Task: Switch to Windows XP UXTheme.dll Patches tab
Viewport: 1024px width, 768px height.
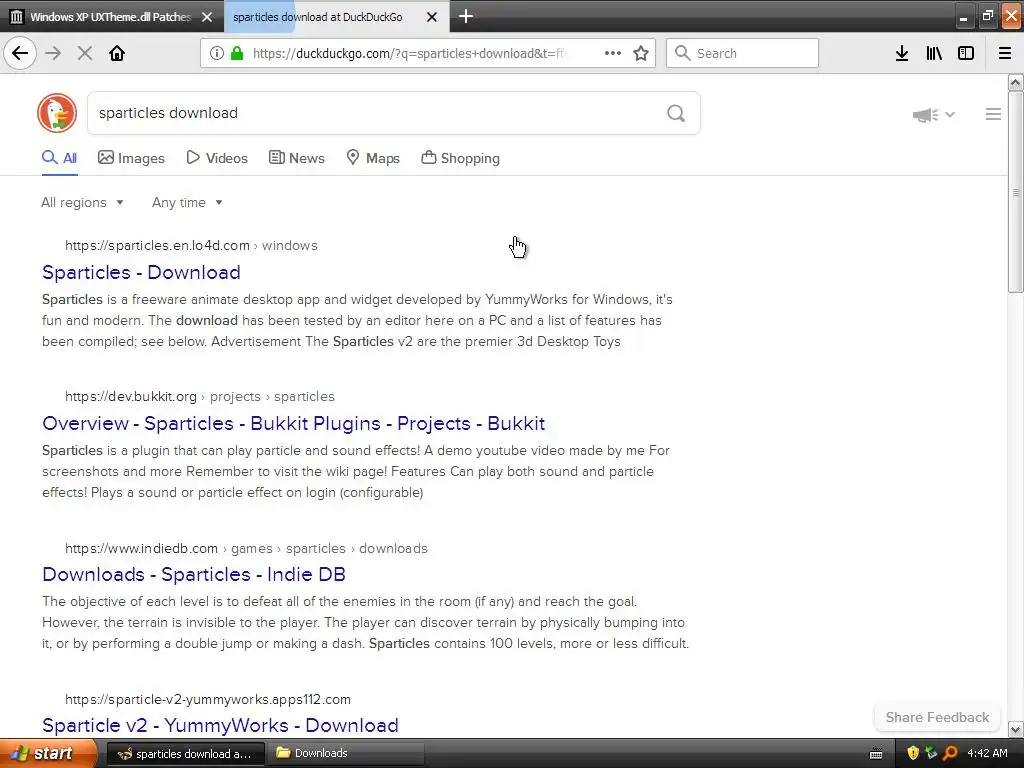Action: pyautogui.click(x=111, y=17)
